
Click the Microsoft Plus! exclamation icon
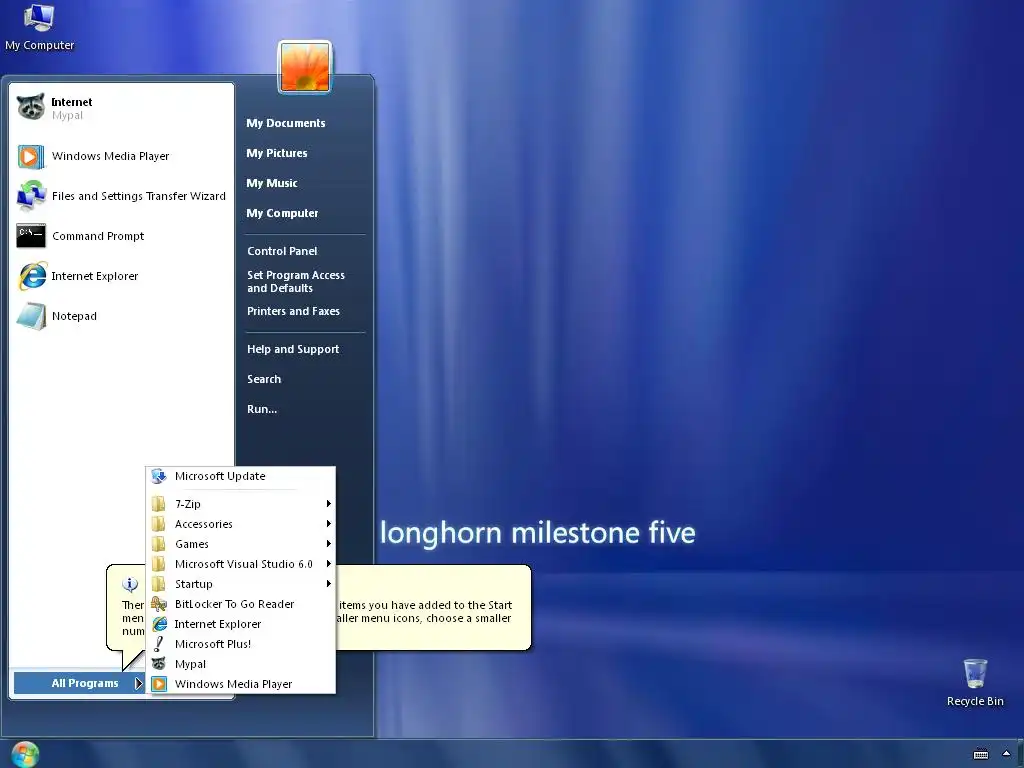coord(159,644)
